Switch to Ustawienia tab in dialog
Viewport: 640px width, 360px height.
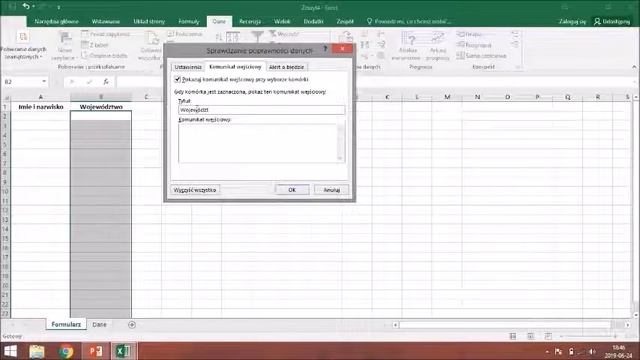pyautogui.click(x=188, y=67)
